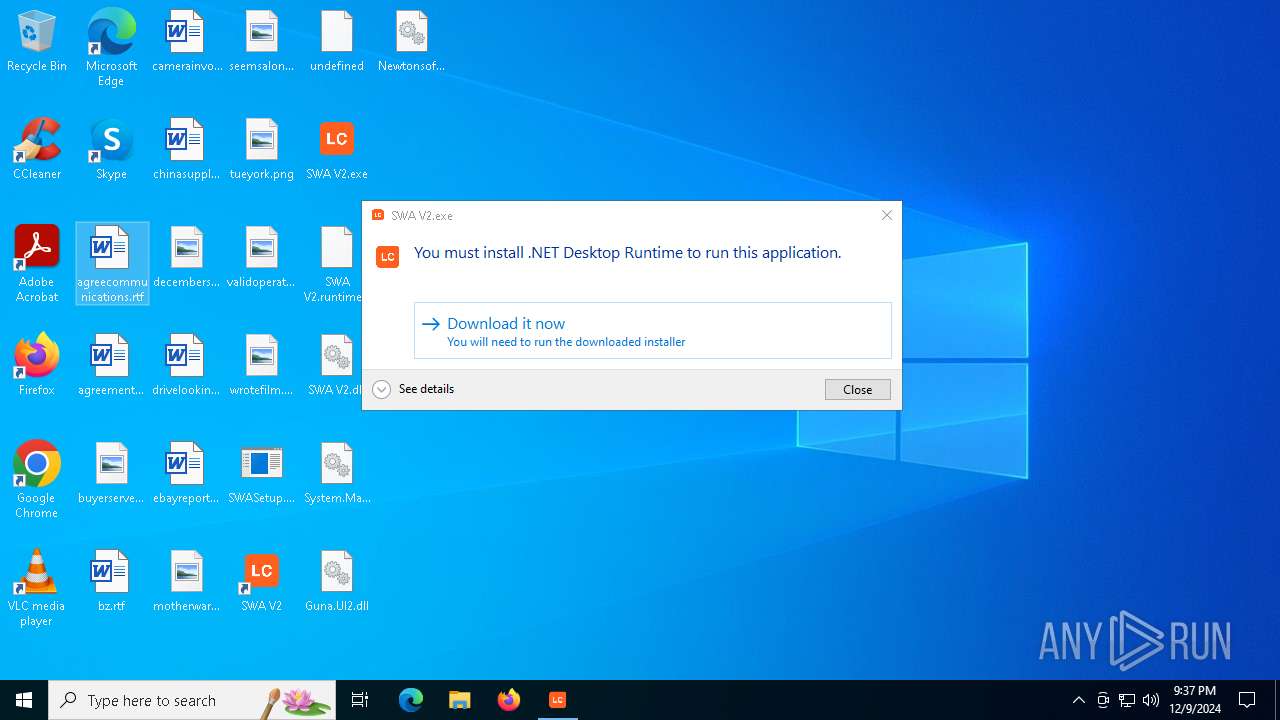The image size is (1280, 720).
Task: Click the network icon in system tray
Action: 1127,700
